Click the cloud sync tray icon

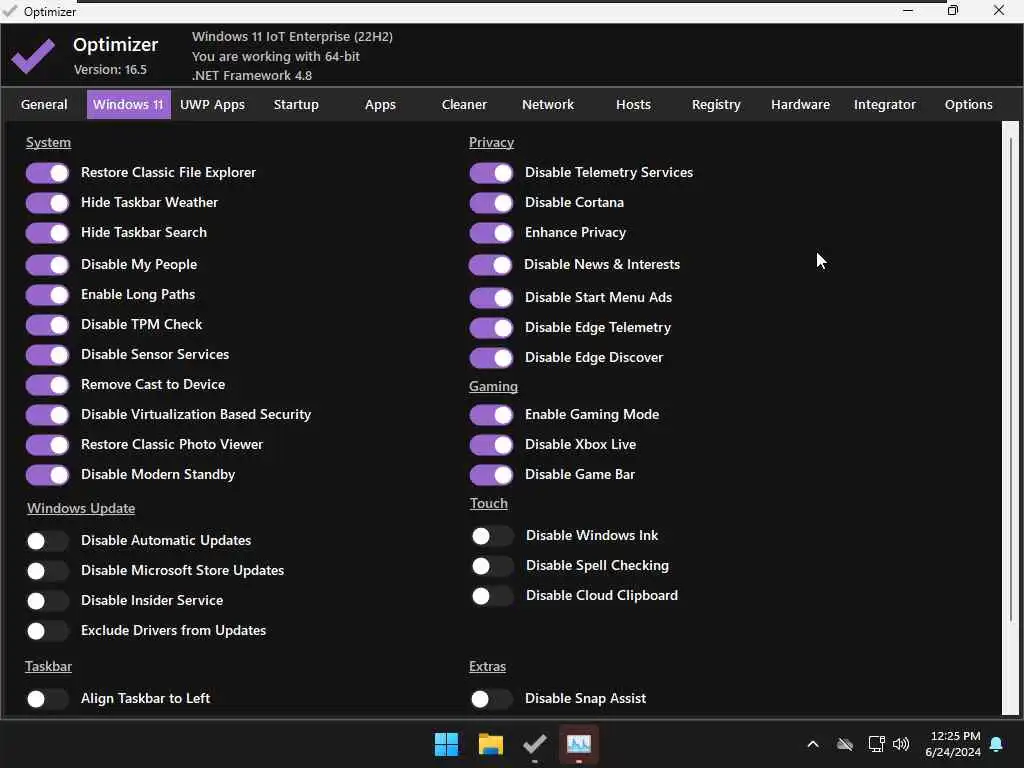pos(845,744)
